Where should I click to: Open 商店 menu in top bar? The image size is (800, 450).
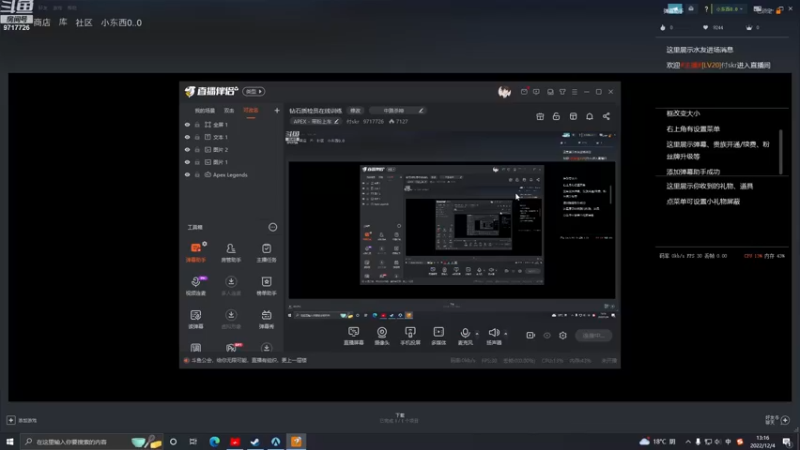(42, 22)
